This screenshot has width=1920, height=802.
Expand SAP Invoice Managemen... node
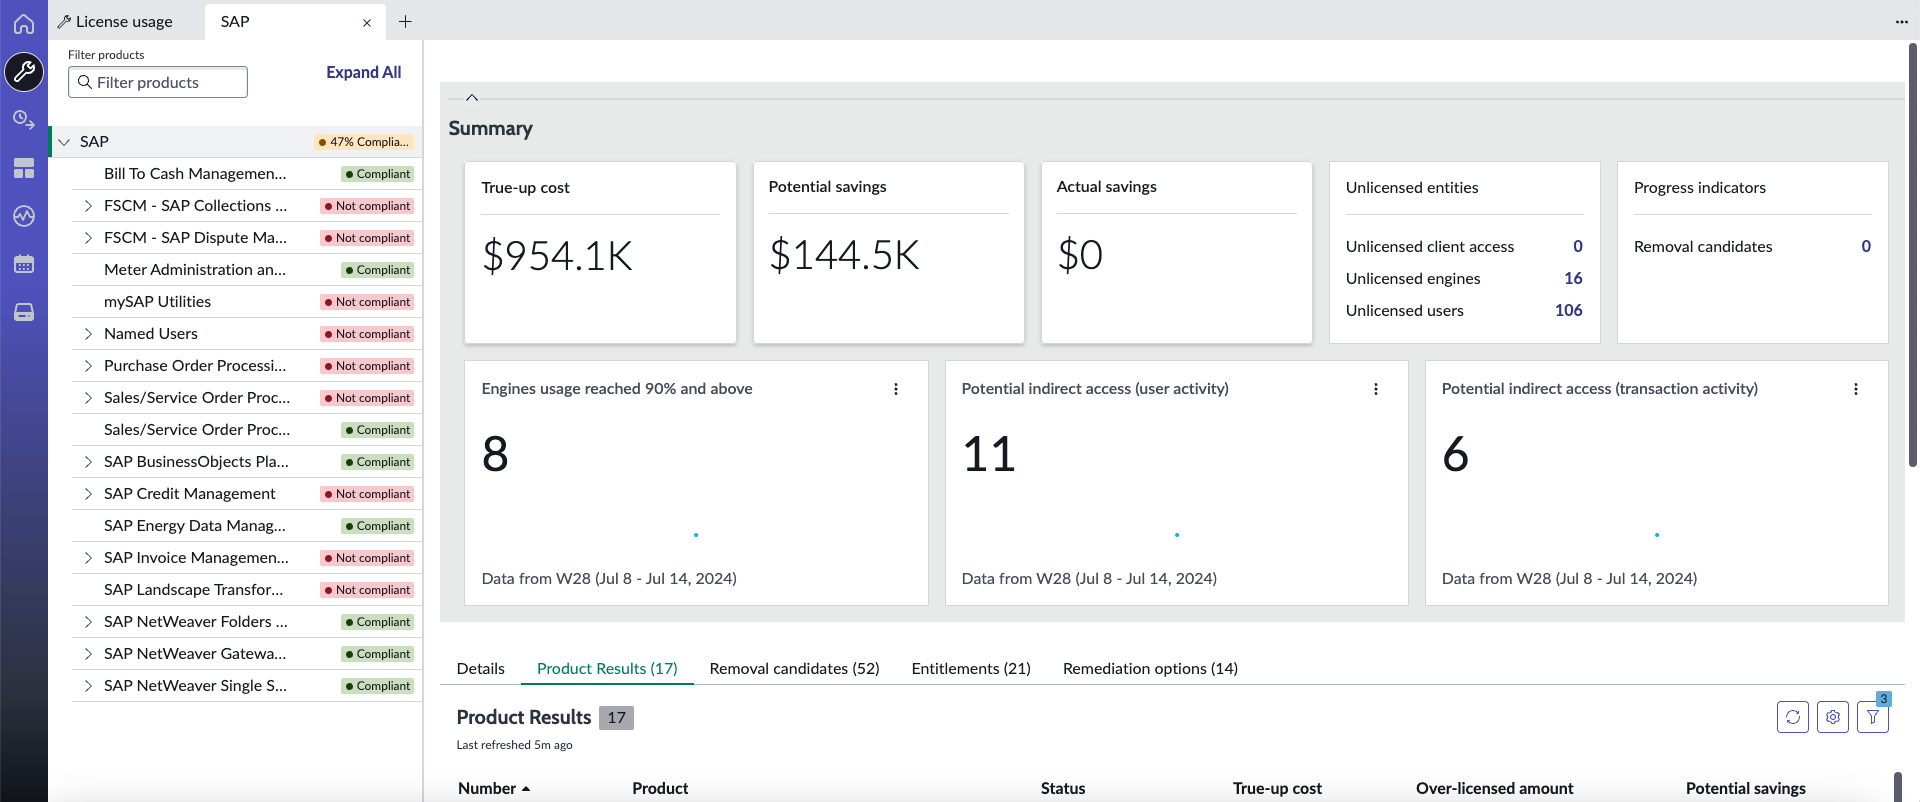tap(88, 558)
